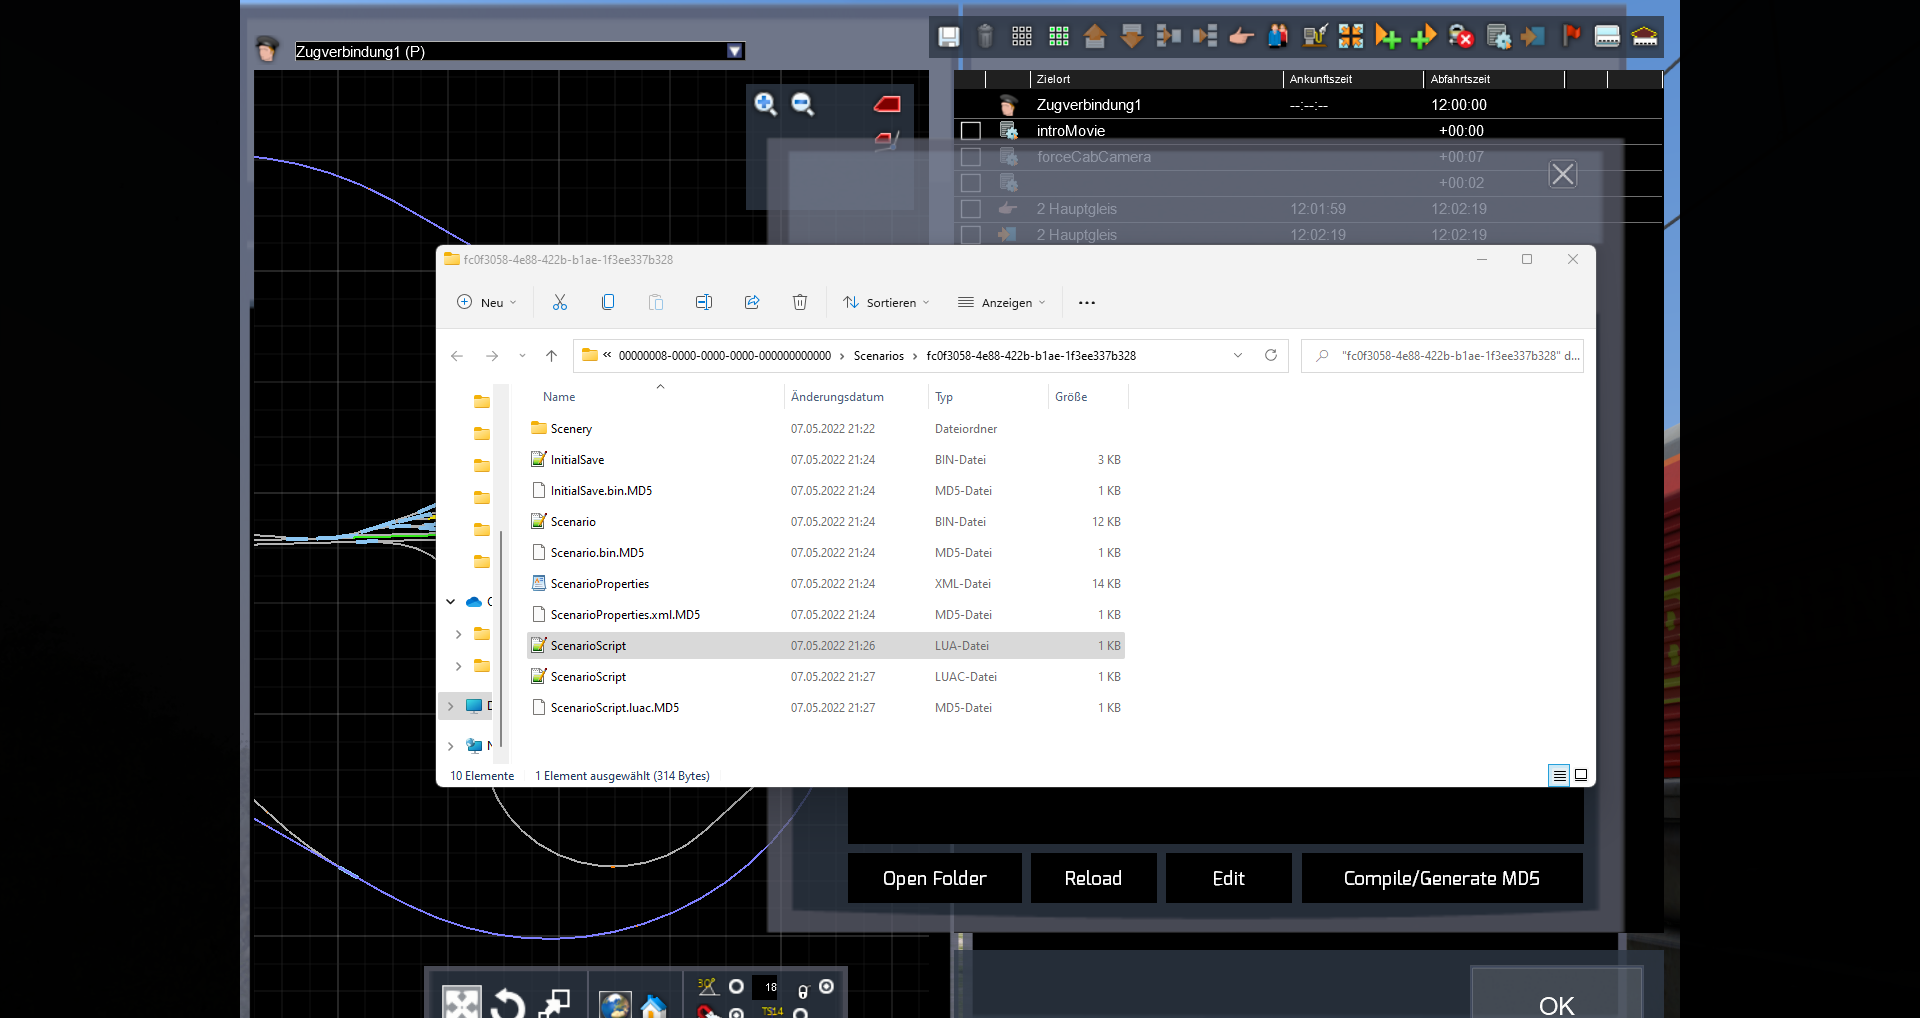Screen dimensions: 1920x1018
Task: Zoom out on the 2D map
Action: click(803, 104)
